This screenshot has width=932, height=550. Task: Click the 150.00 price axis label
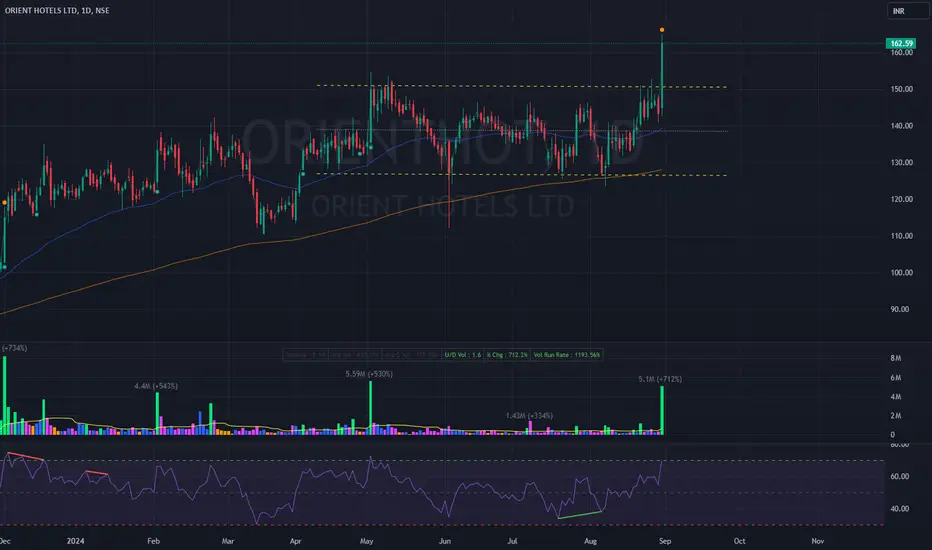click(901, 89)
